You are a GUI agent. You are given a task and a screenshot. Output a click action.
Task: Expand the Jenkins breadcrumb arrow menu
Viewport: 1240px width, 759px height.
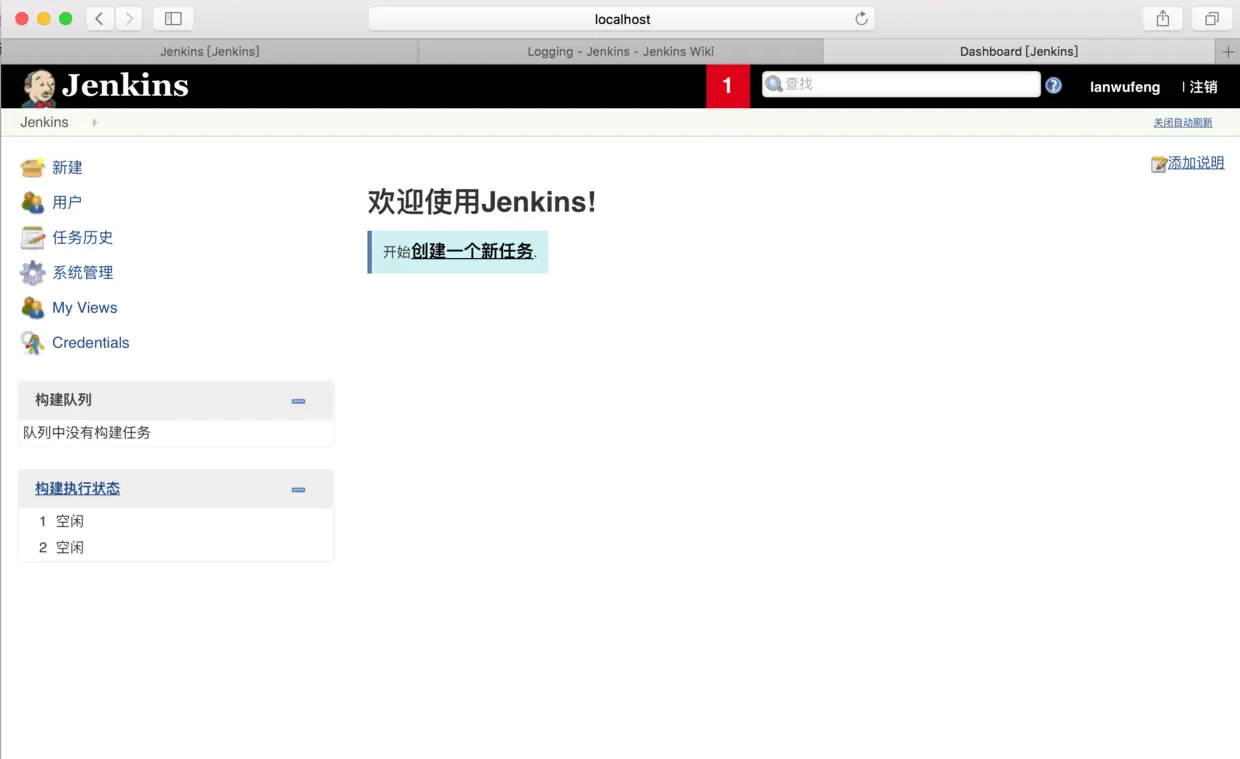point(95,122)
